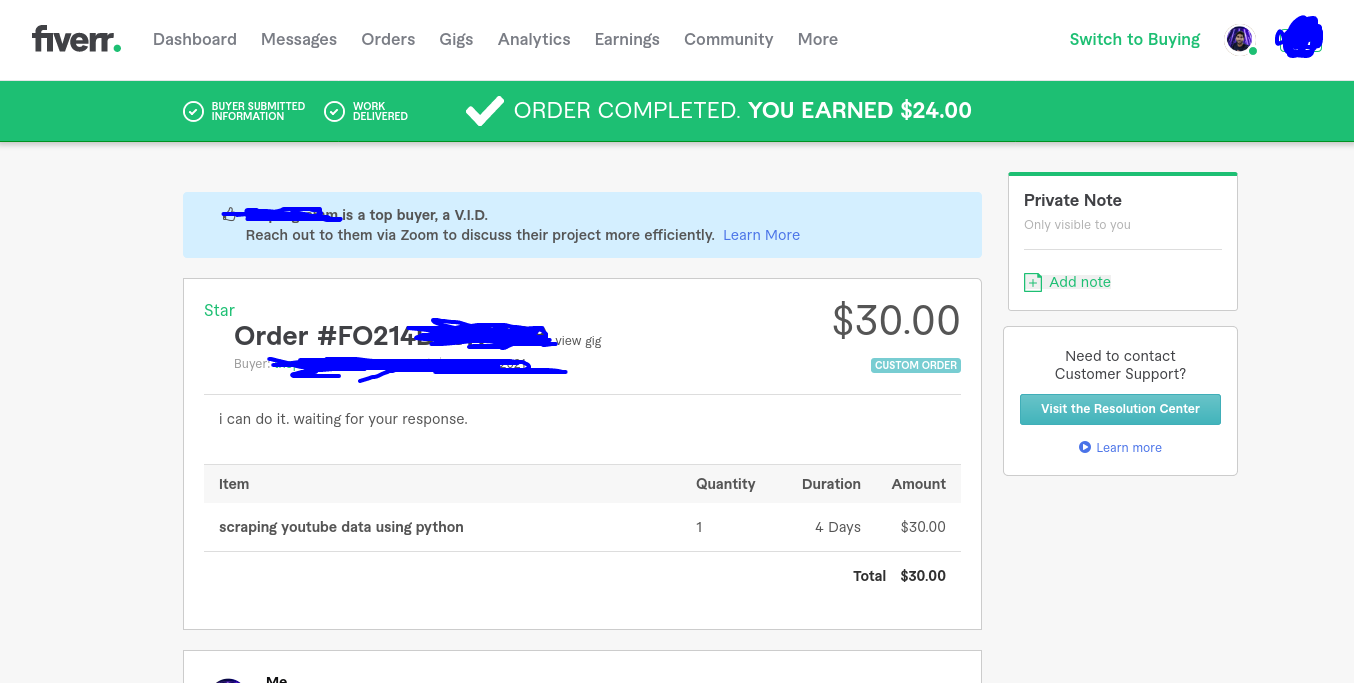Click the Add note plus icon
This screenshot has width=1354, height=683.
point(1033,283)
